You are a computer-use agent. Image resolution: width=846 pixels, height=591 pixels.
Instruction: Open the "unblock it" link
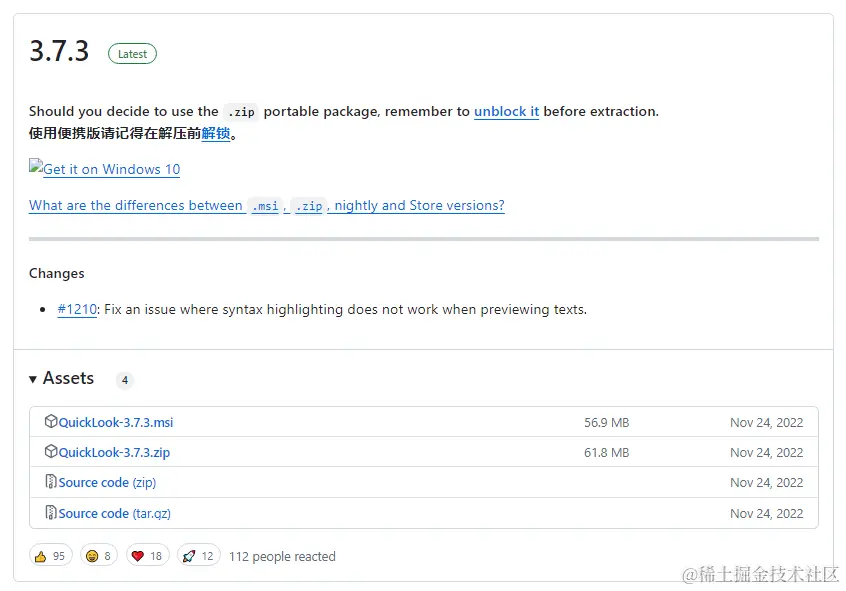506,112
